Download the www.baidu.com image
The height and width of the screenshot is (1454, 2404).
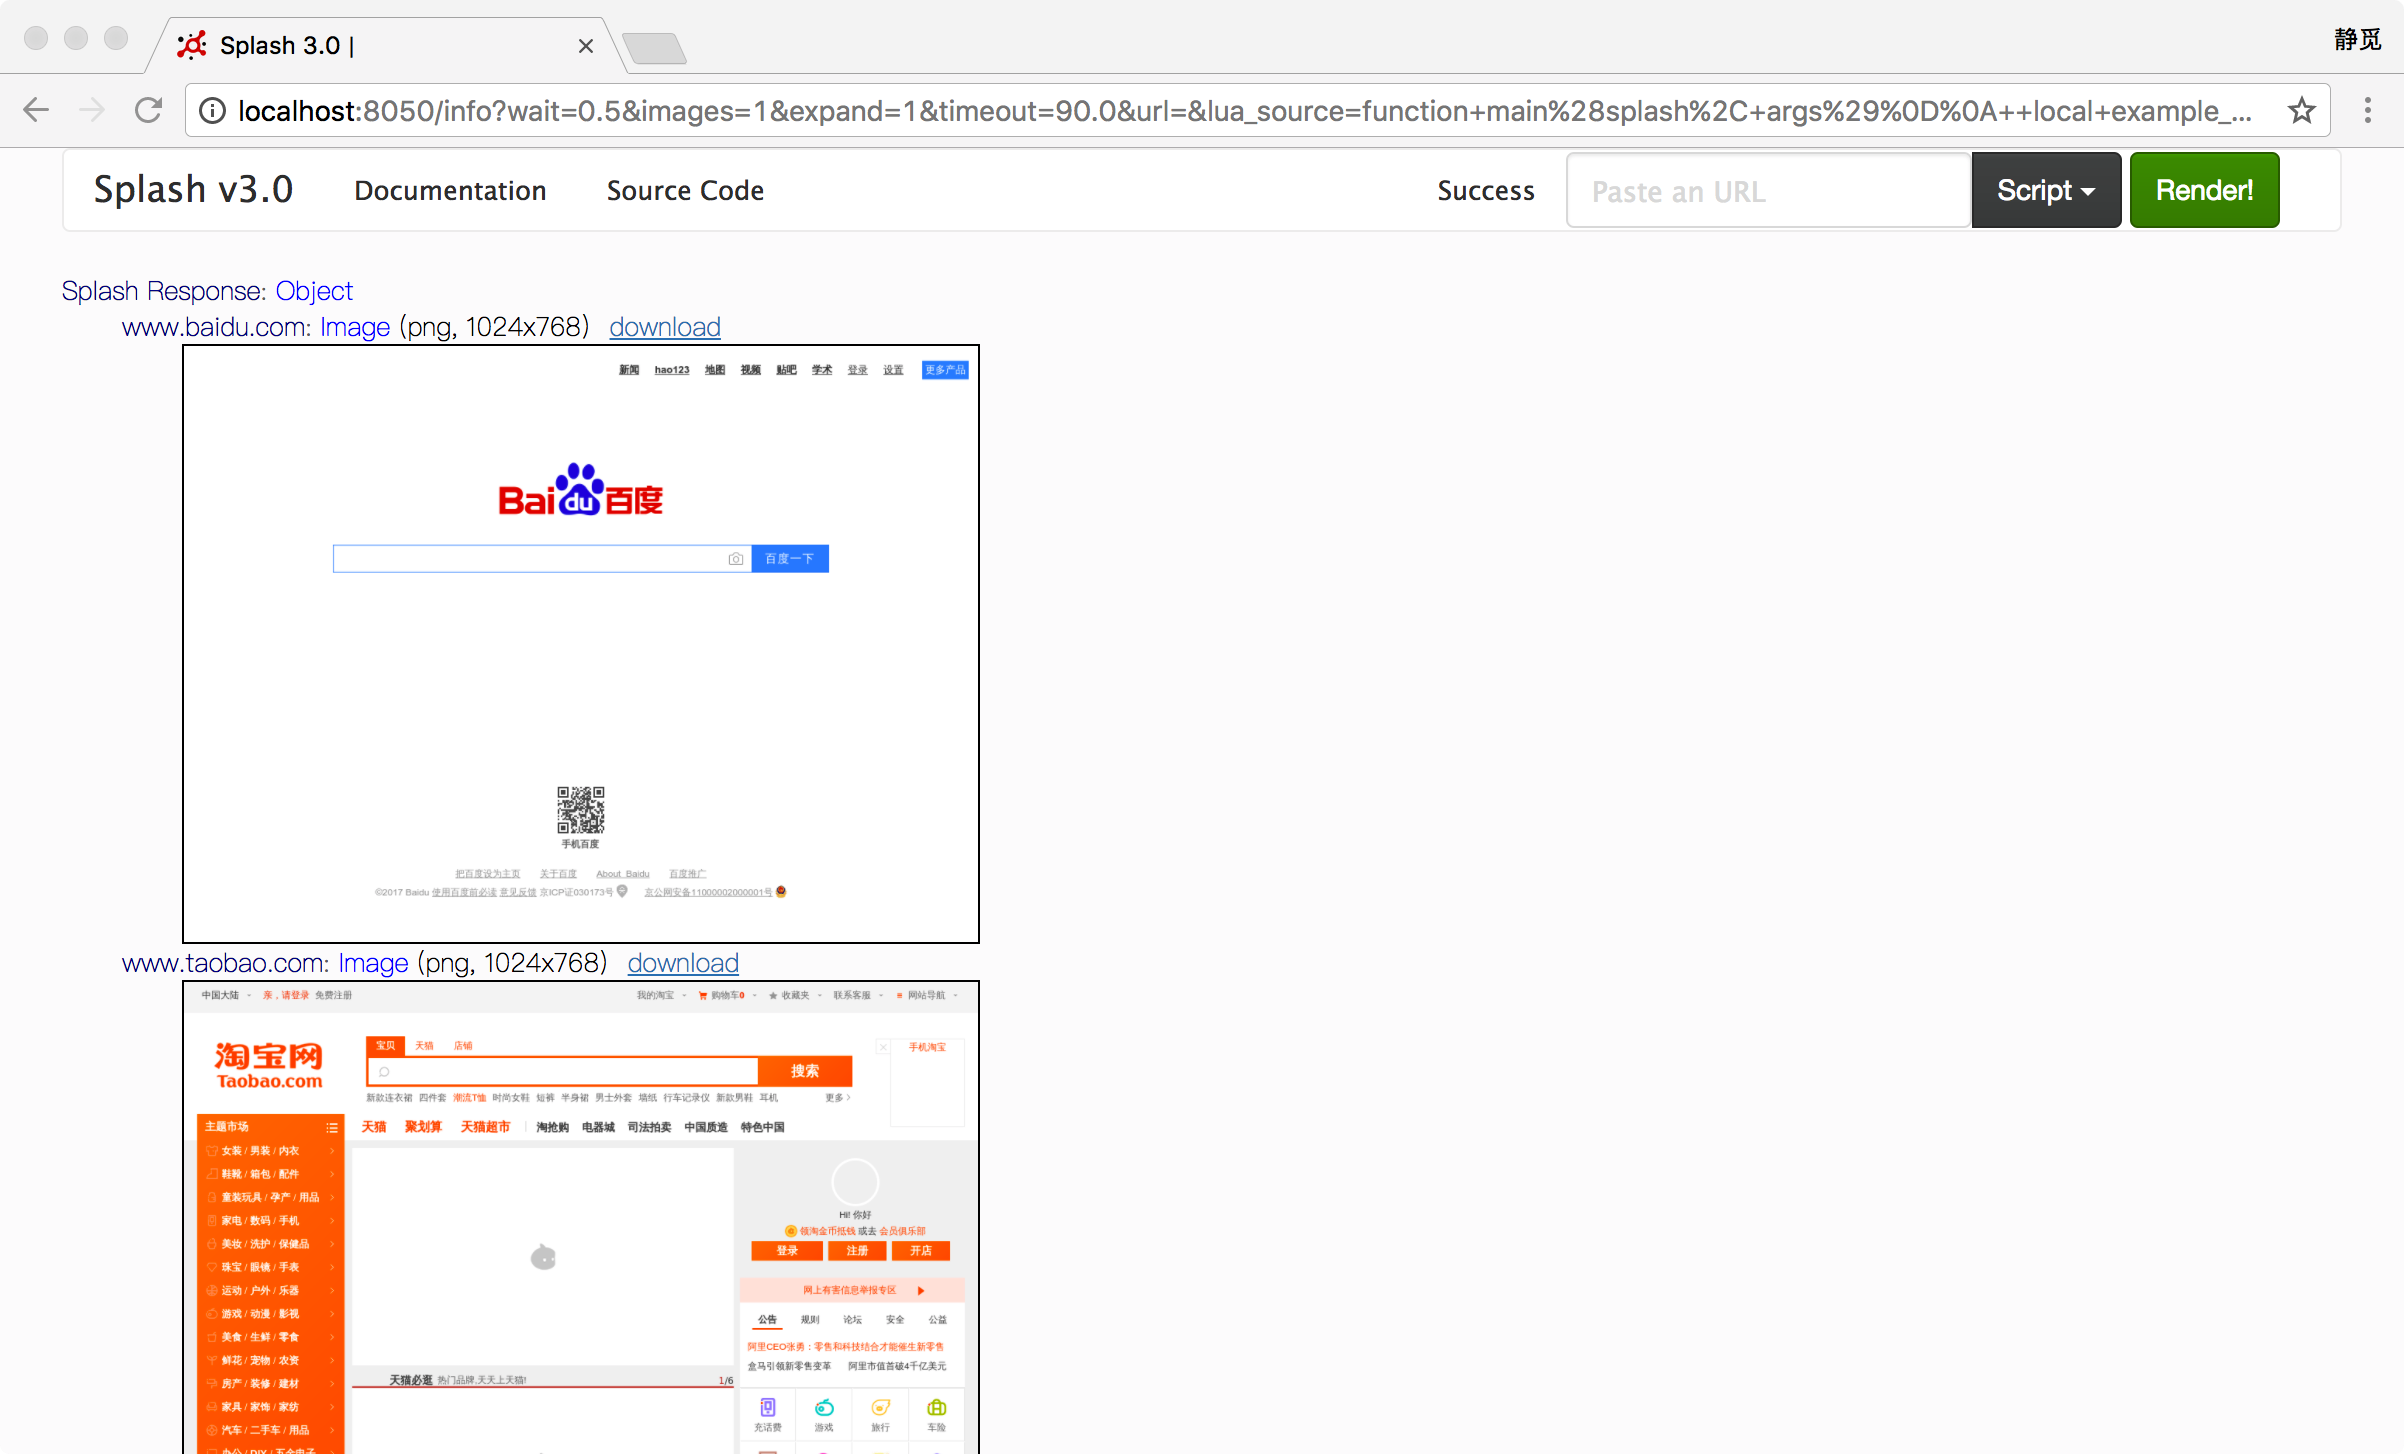[x=664, y=327]
